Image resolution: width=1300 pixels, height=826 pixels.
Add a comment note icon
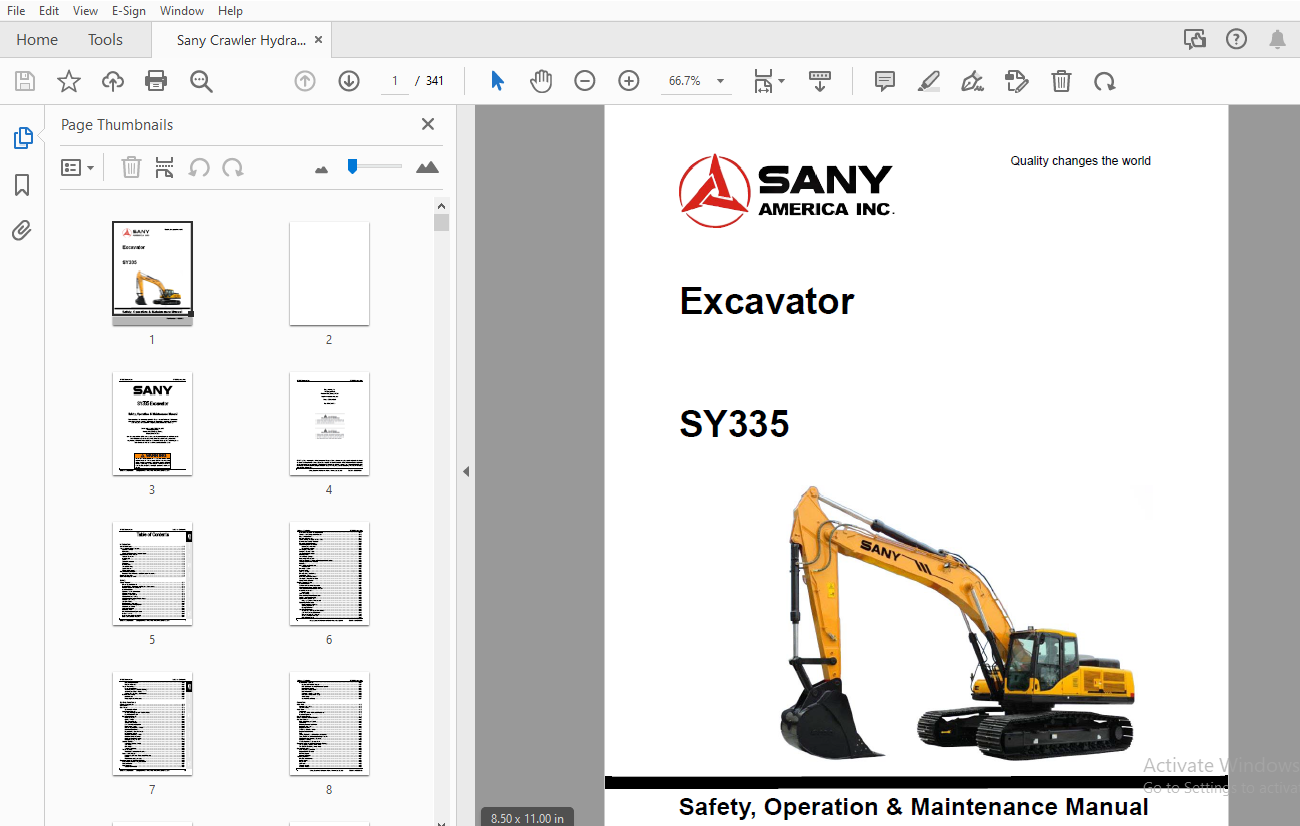(x=885, y=81)
